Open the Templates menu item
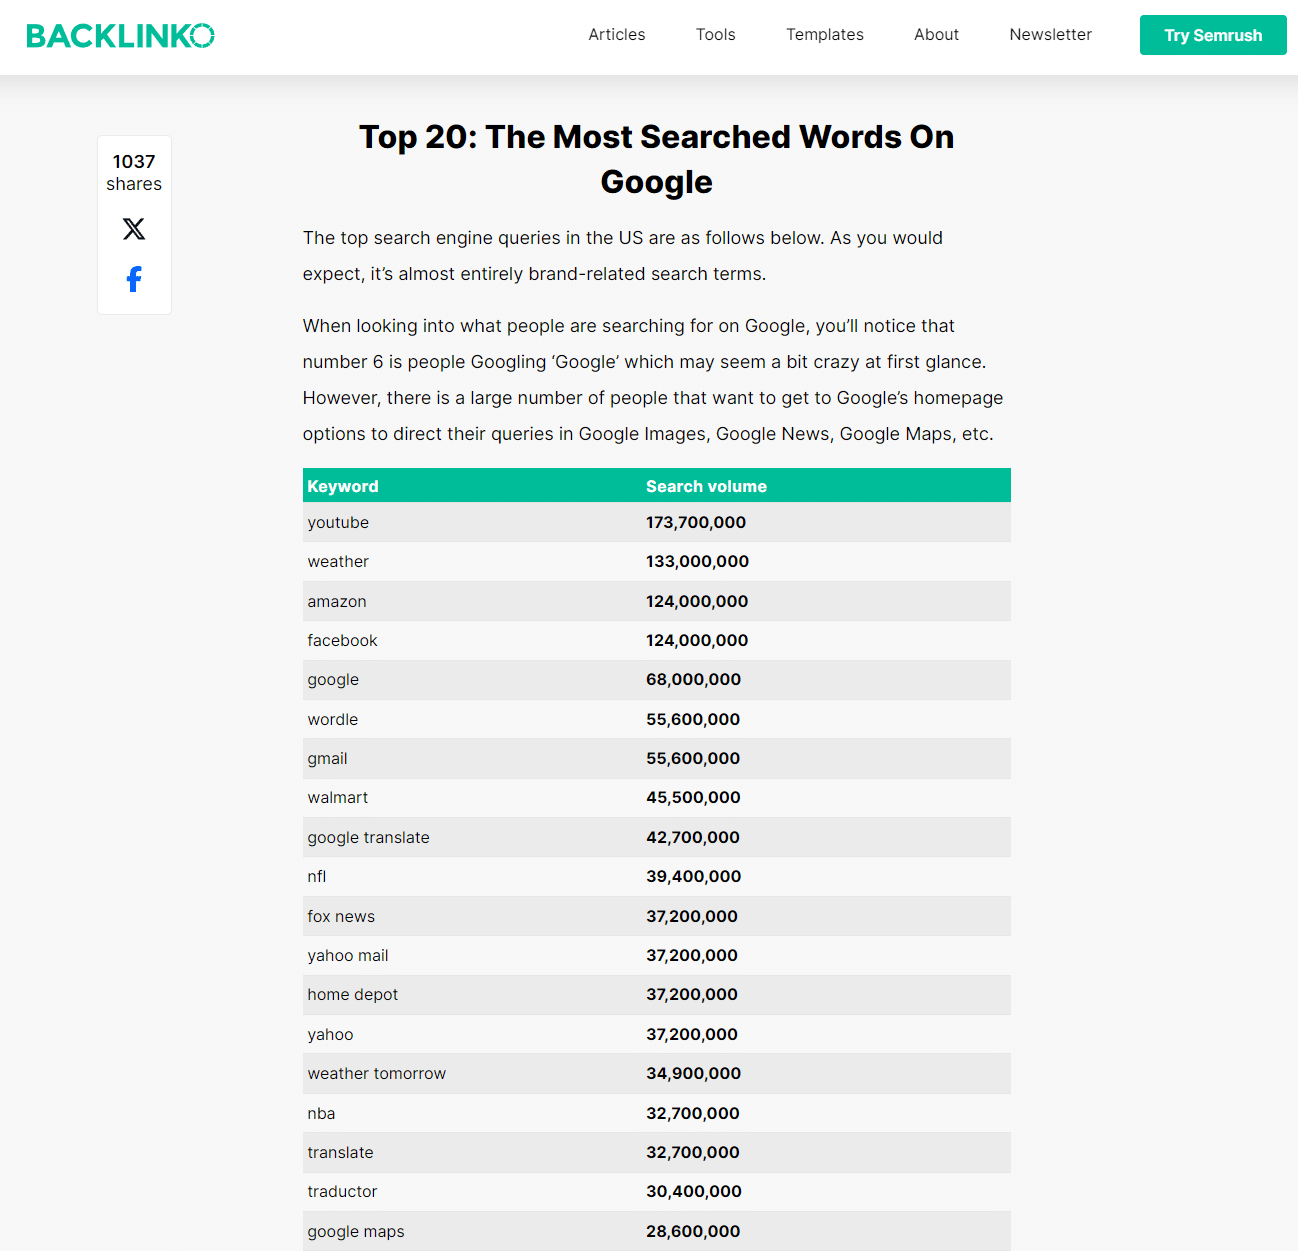The image size is (1298, 1251). (825, 35)
